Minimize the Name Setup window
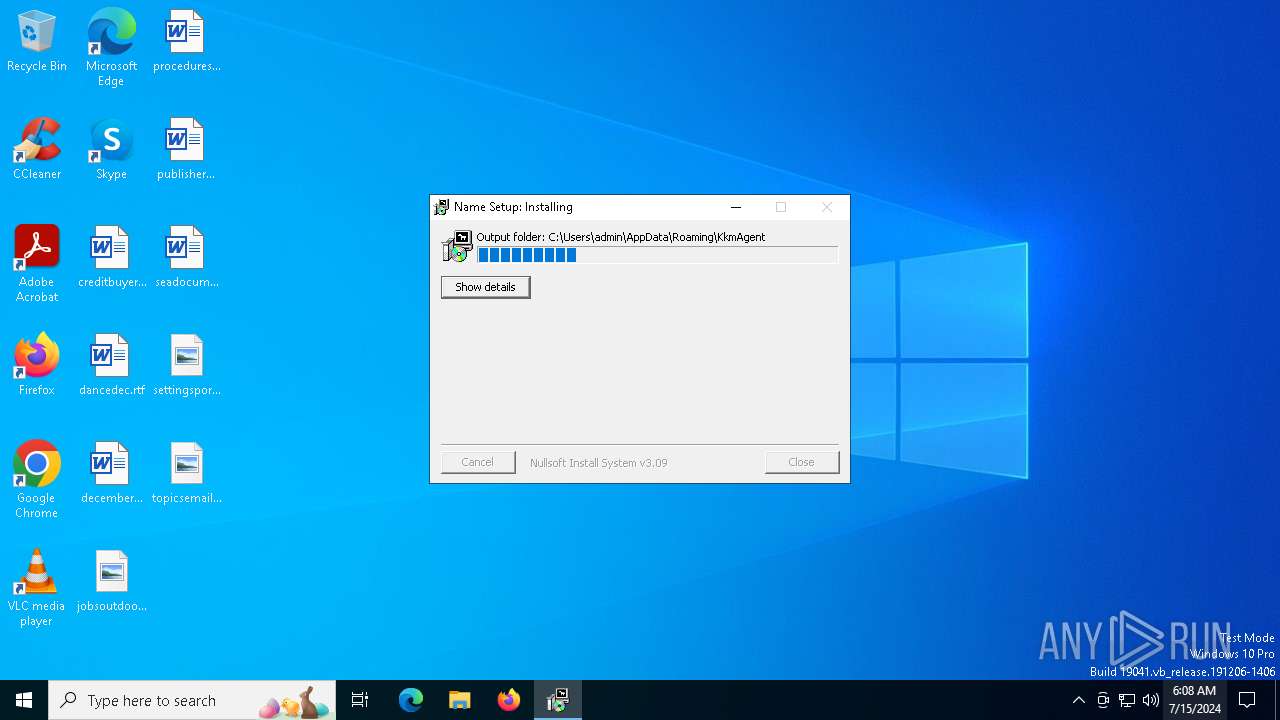The image size is (1280, 720). [x=736, y=207]
